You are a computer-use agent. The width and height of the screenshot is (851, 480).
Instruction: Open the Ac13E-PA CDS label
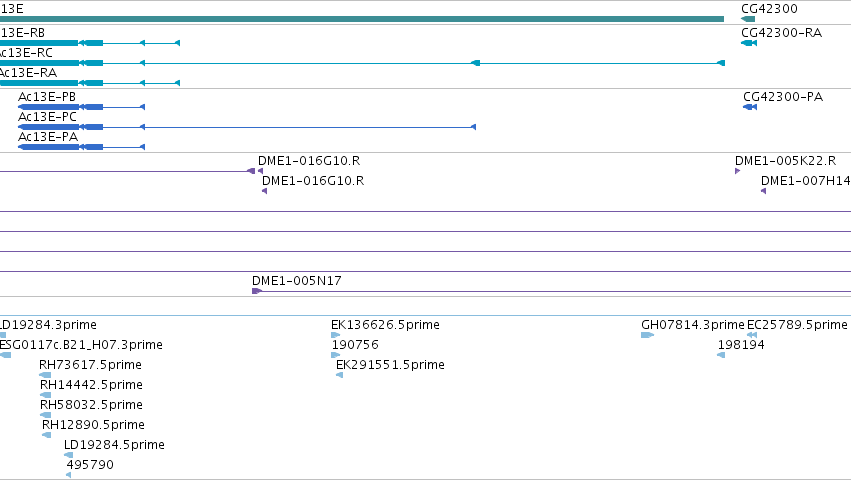(x=48, y=137)
